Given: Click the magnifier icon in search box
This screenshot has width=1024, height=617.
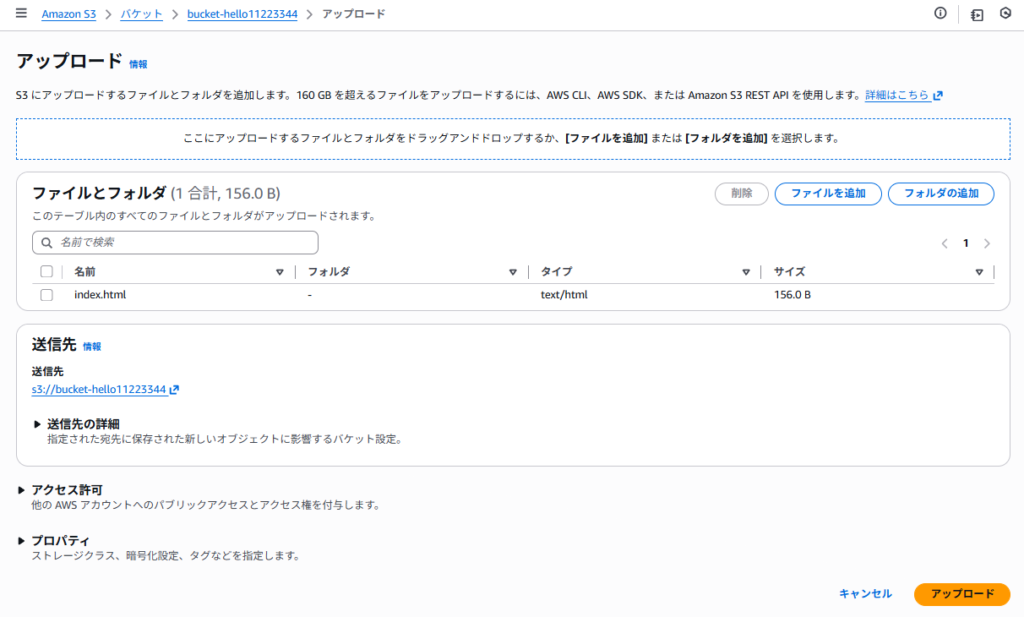Looking at the screenshot, I should 46,243.
